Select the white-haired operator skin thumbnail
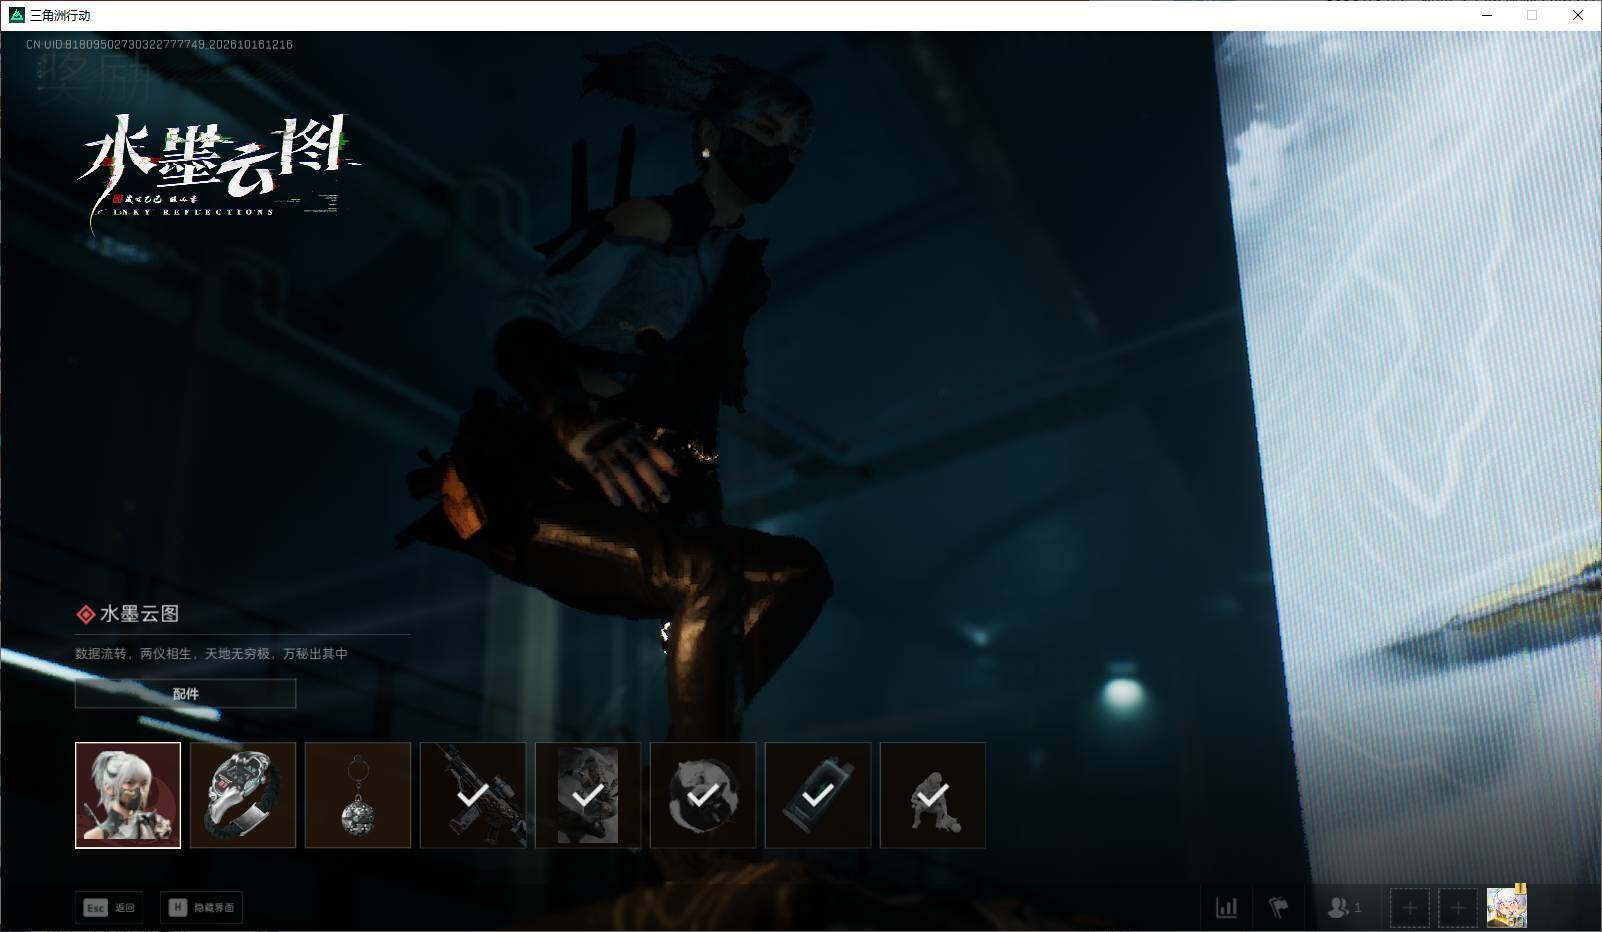 [128, 795]
